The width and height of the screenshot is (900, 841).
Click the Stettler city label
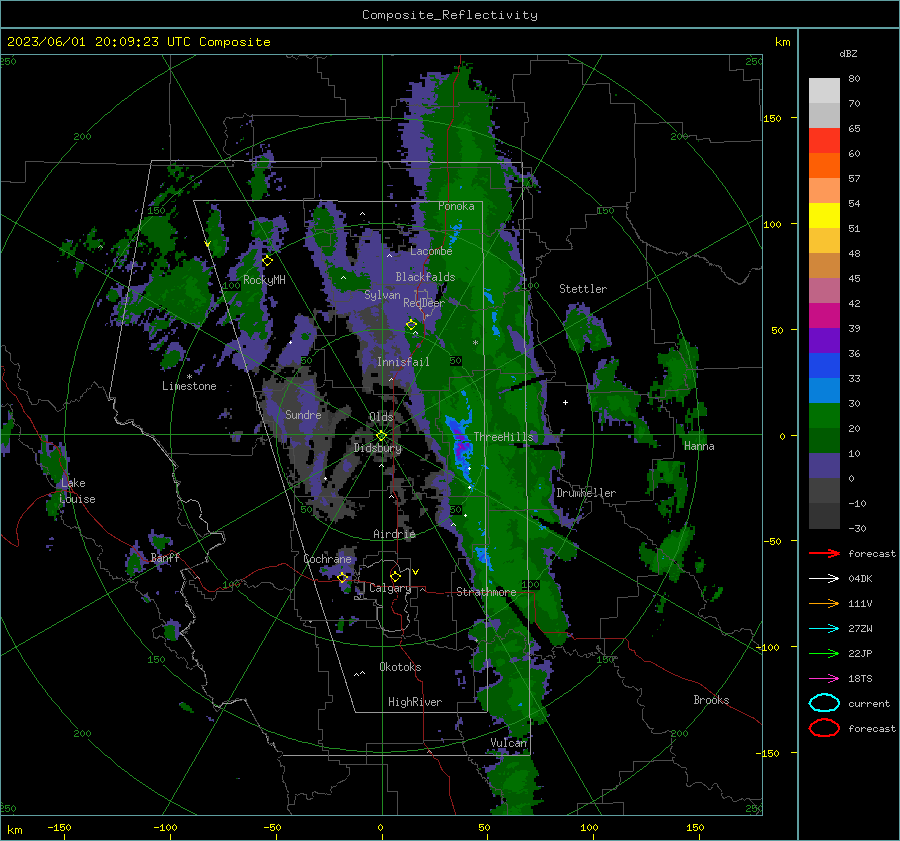tap(583, 289)
